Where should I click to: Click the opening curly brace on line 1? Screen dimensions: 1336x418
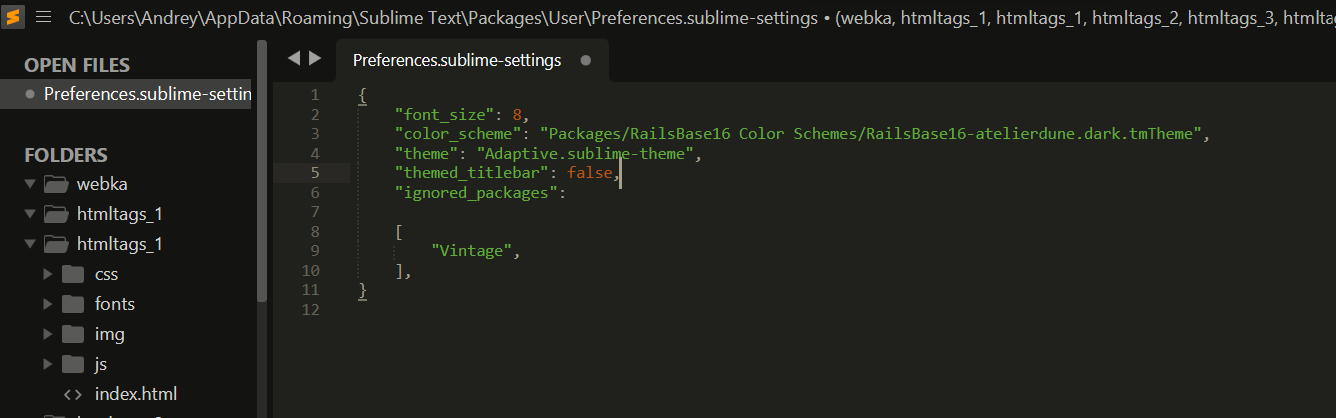pyautogui.click(x=363, y=95)
